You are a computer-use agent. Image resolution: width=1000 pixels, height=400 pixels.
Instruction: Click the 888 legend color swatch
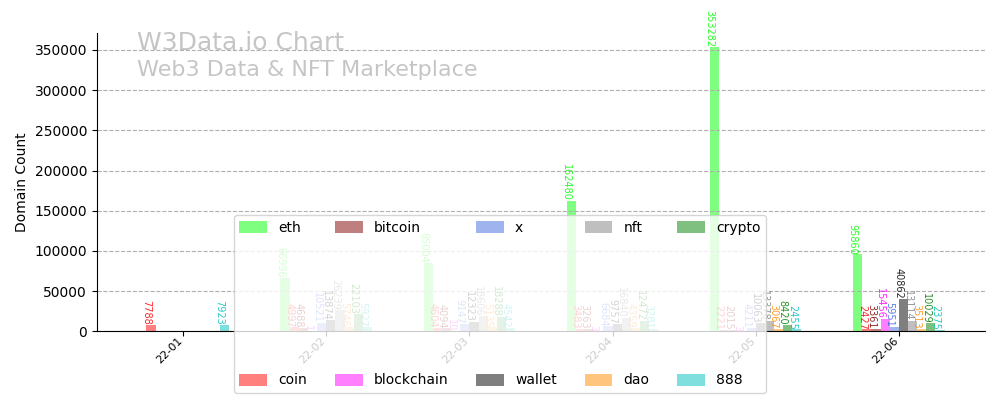[x=691, y=380]
